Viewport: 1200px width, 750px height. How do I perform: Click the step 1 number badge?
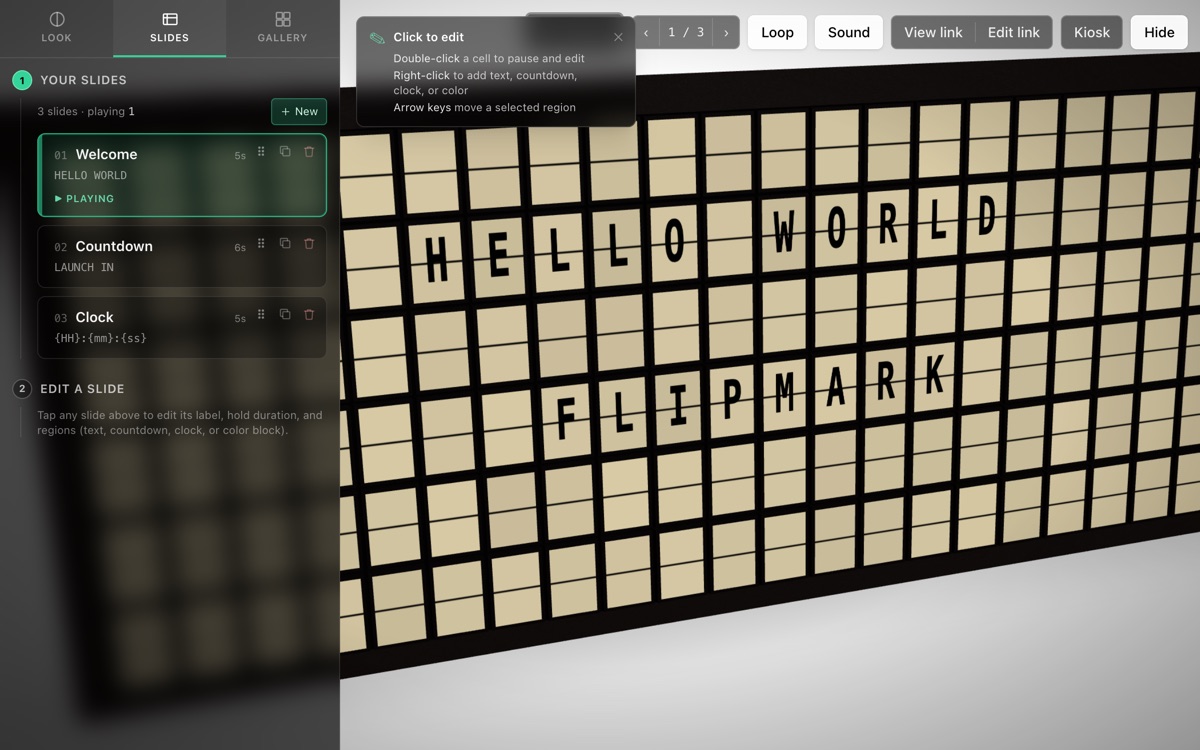tap(22, 80)
